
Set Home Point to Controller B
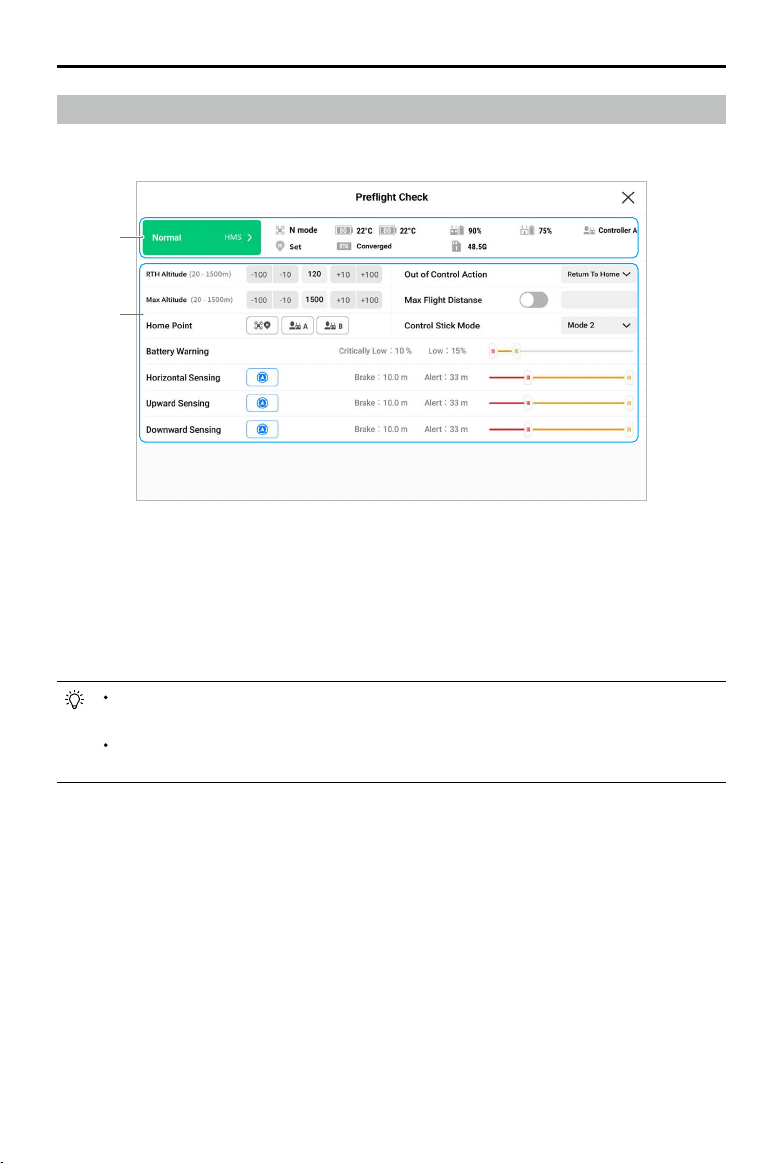pos(333,326)
